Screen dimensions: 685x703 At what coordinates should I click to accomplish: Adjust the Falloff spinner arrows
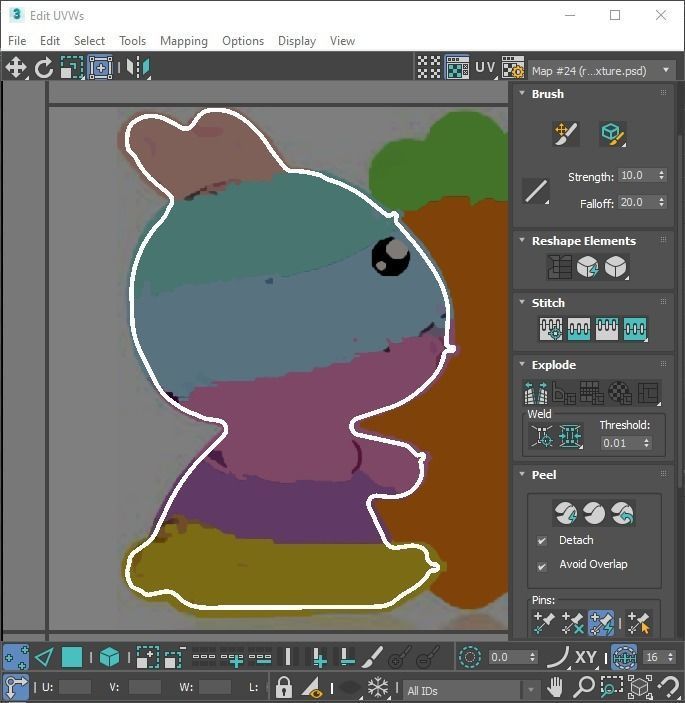click(661, 202)
